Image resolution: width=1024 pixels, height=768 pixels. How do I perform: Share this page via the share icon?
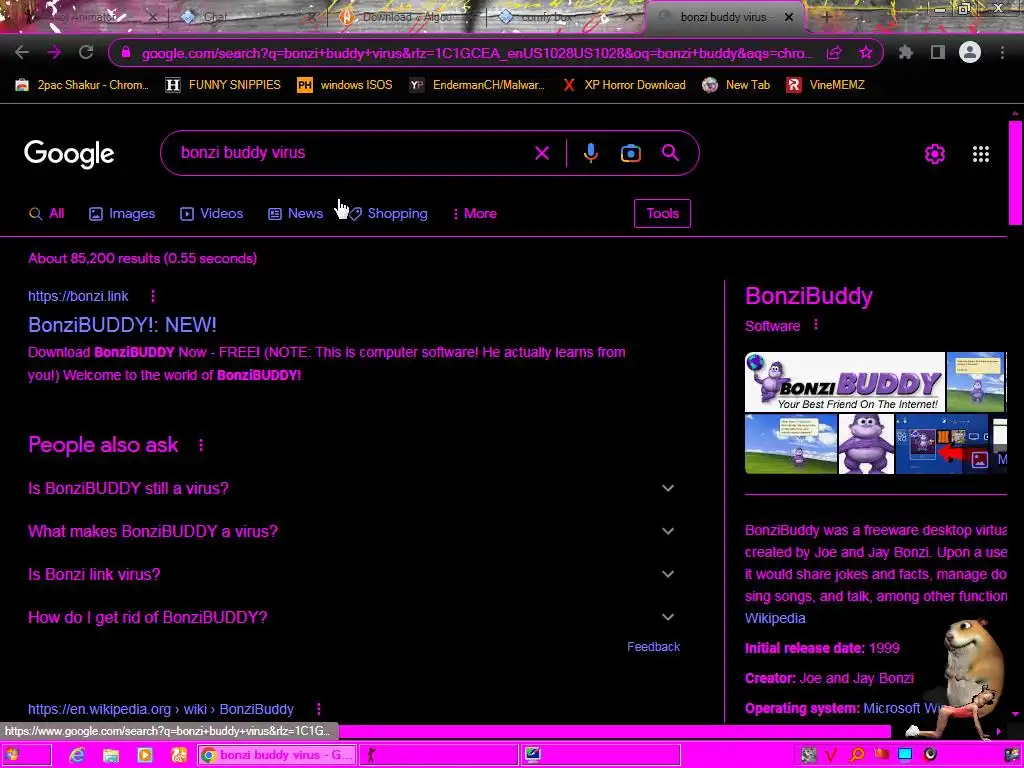[x=834, y=53]
